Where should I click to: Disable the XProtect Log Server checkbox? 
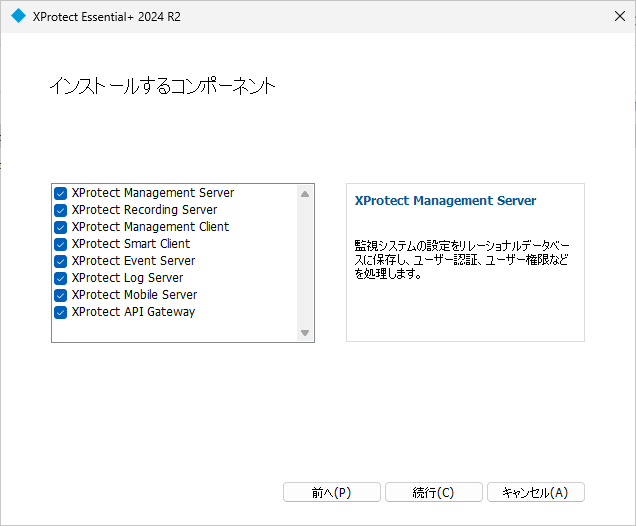point(60,279)
